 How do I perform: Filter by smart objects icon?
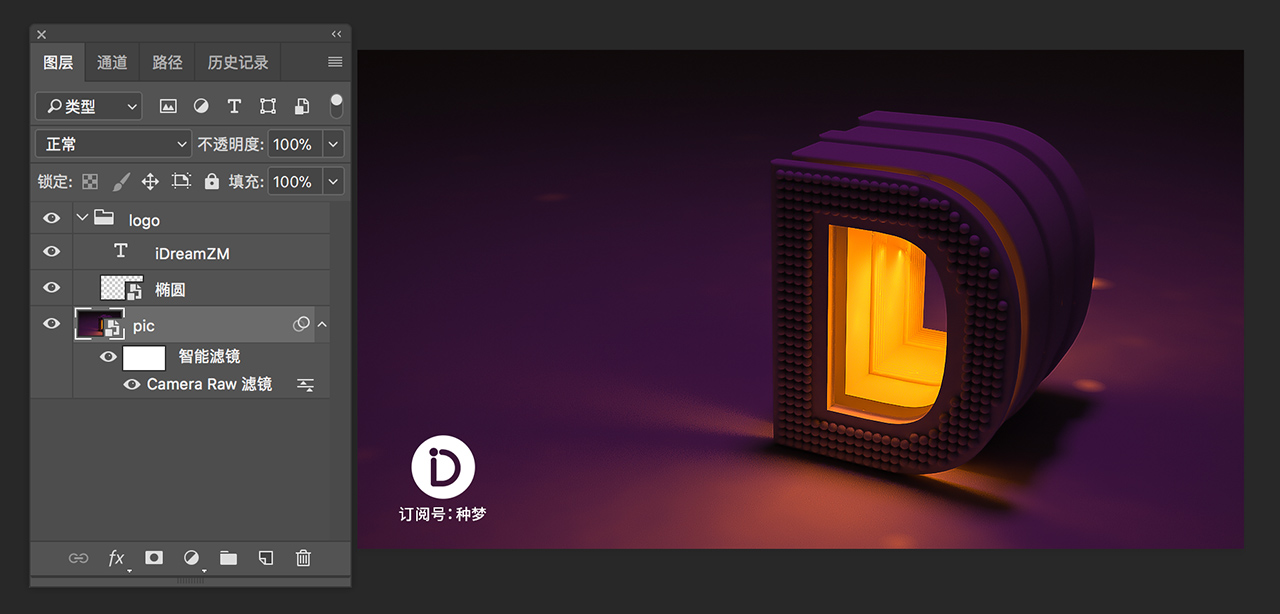pos(302,106)
